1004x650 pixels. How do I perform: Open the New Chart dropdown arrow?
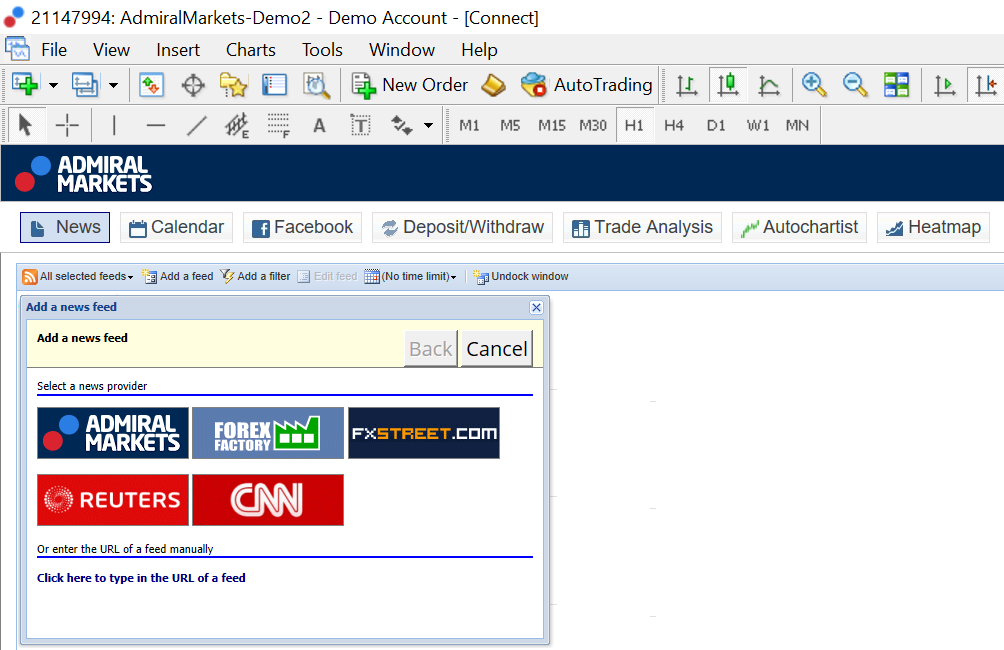pyautogui.click(x=54, y=85)
